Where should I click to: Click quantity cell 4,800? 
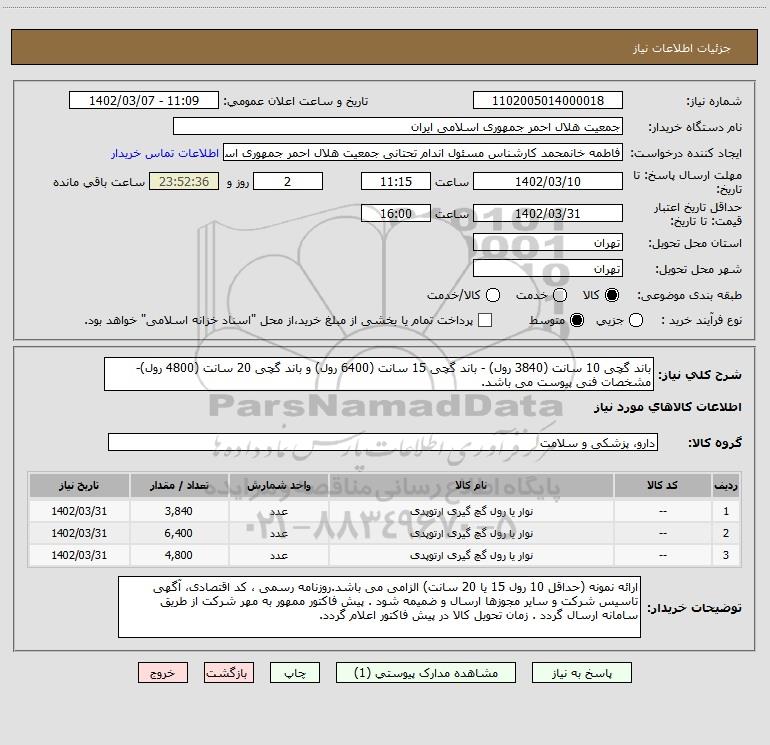coord(179,555)
